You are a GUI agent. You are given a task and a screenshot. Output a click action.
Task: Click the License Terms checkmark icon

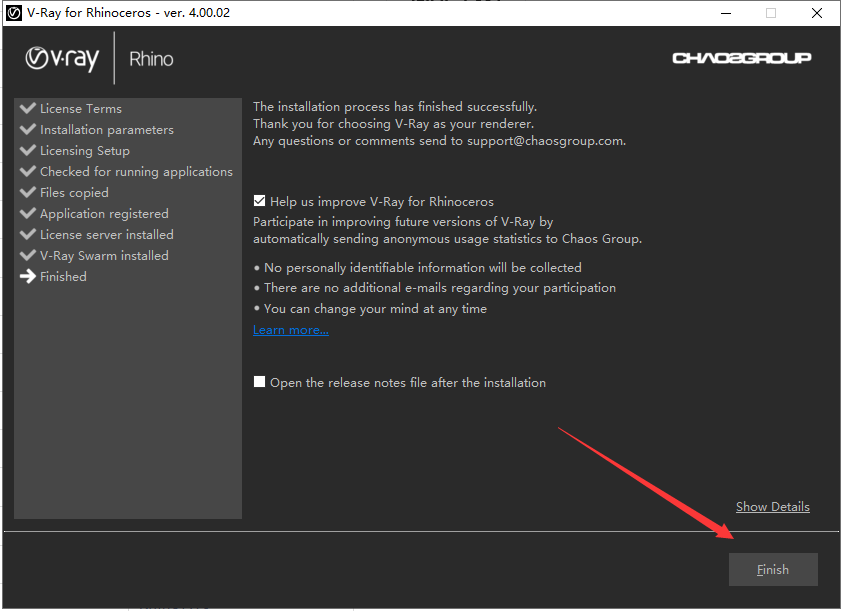coord(27,108)
